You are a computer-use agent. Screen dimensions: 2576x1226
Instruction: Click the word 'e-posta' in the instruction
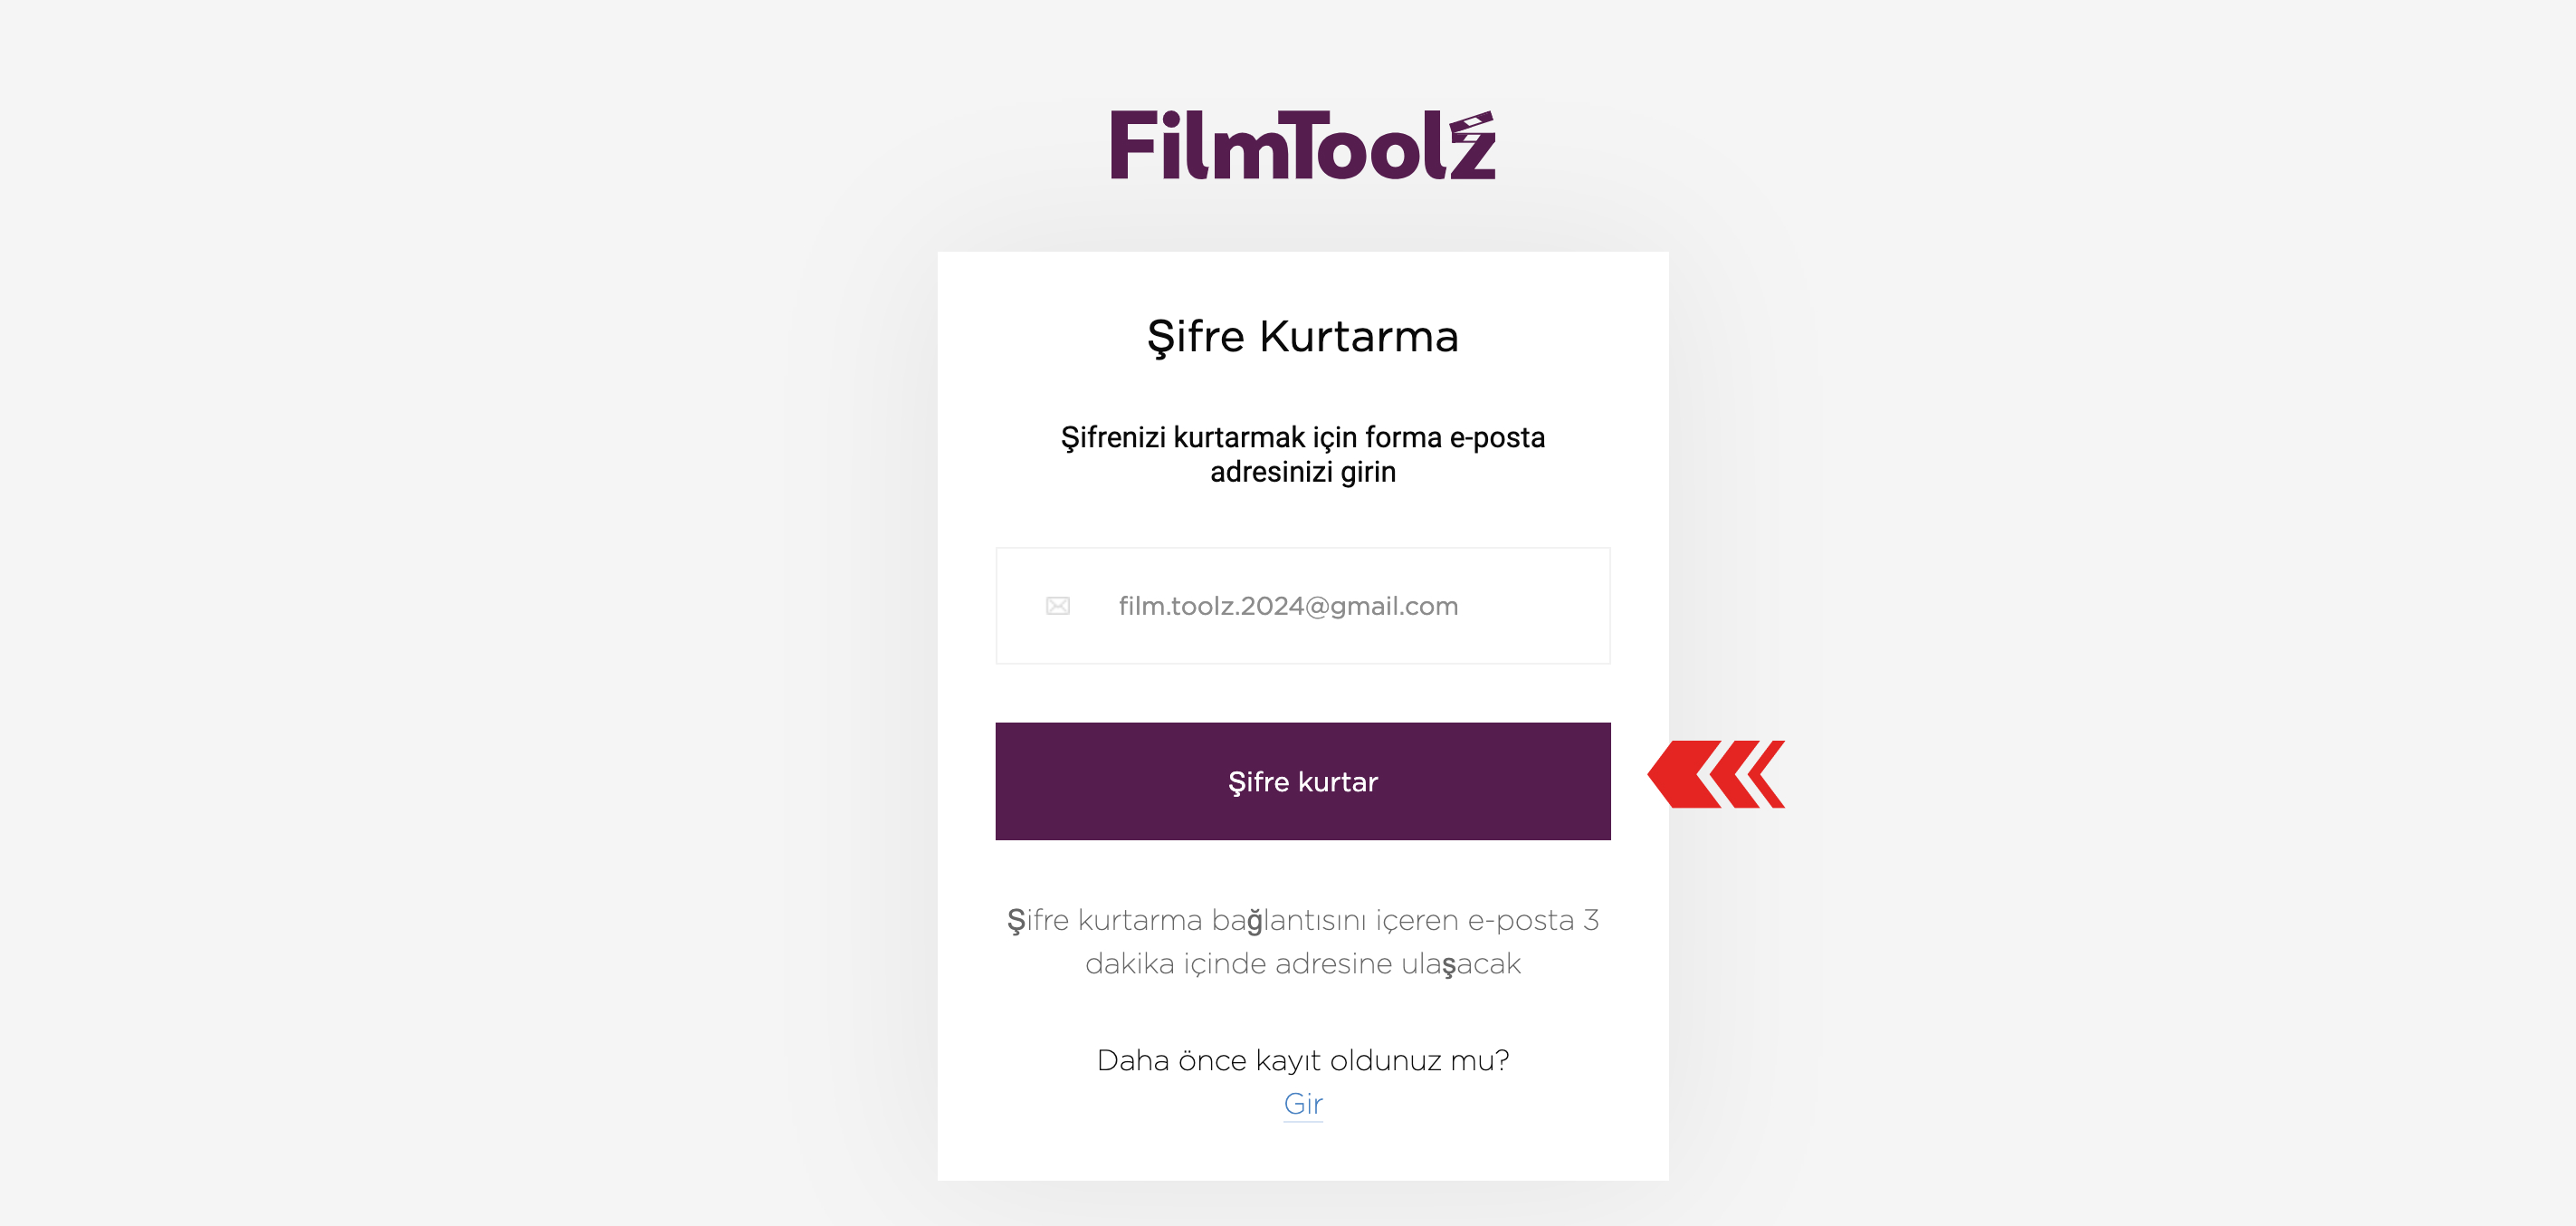1497,438
